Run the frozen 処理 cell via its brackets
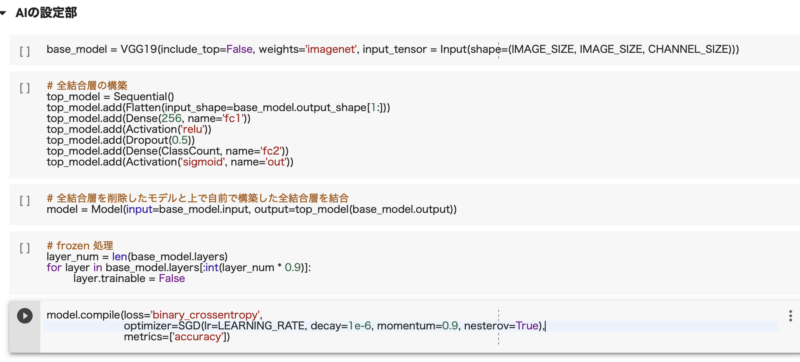Viewport: 800px width, 362px height. point(24,247)
